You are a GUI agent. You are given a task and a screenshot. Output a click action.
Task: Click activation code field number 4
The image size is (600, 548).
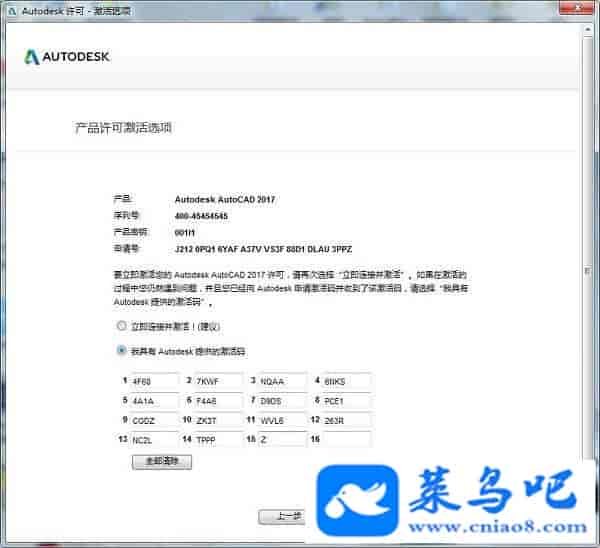click(347, 381)
